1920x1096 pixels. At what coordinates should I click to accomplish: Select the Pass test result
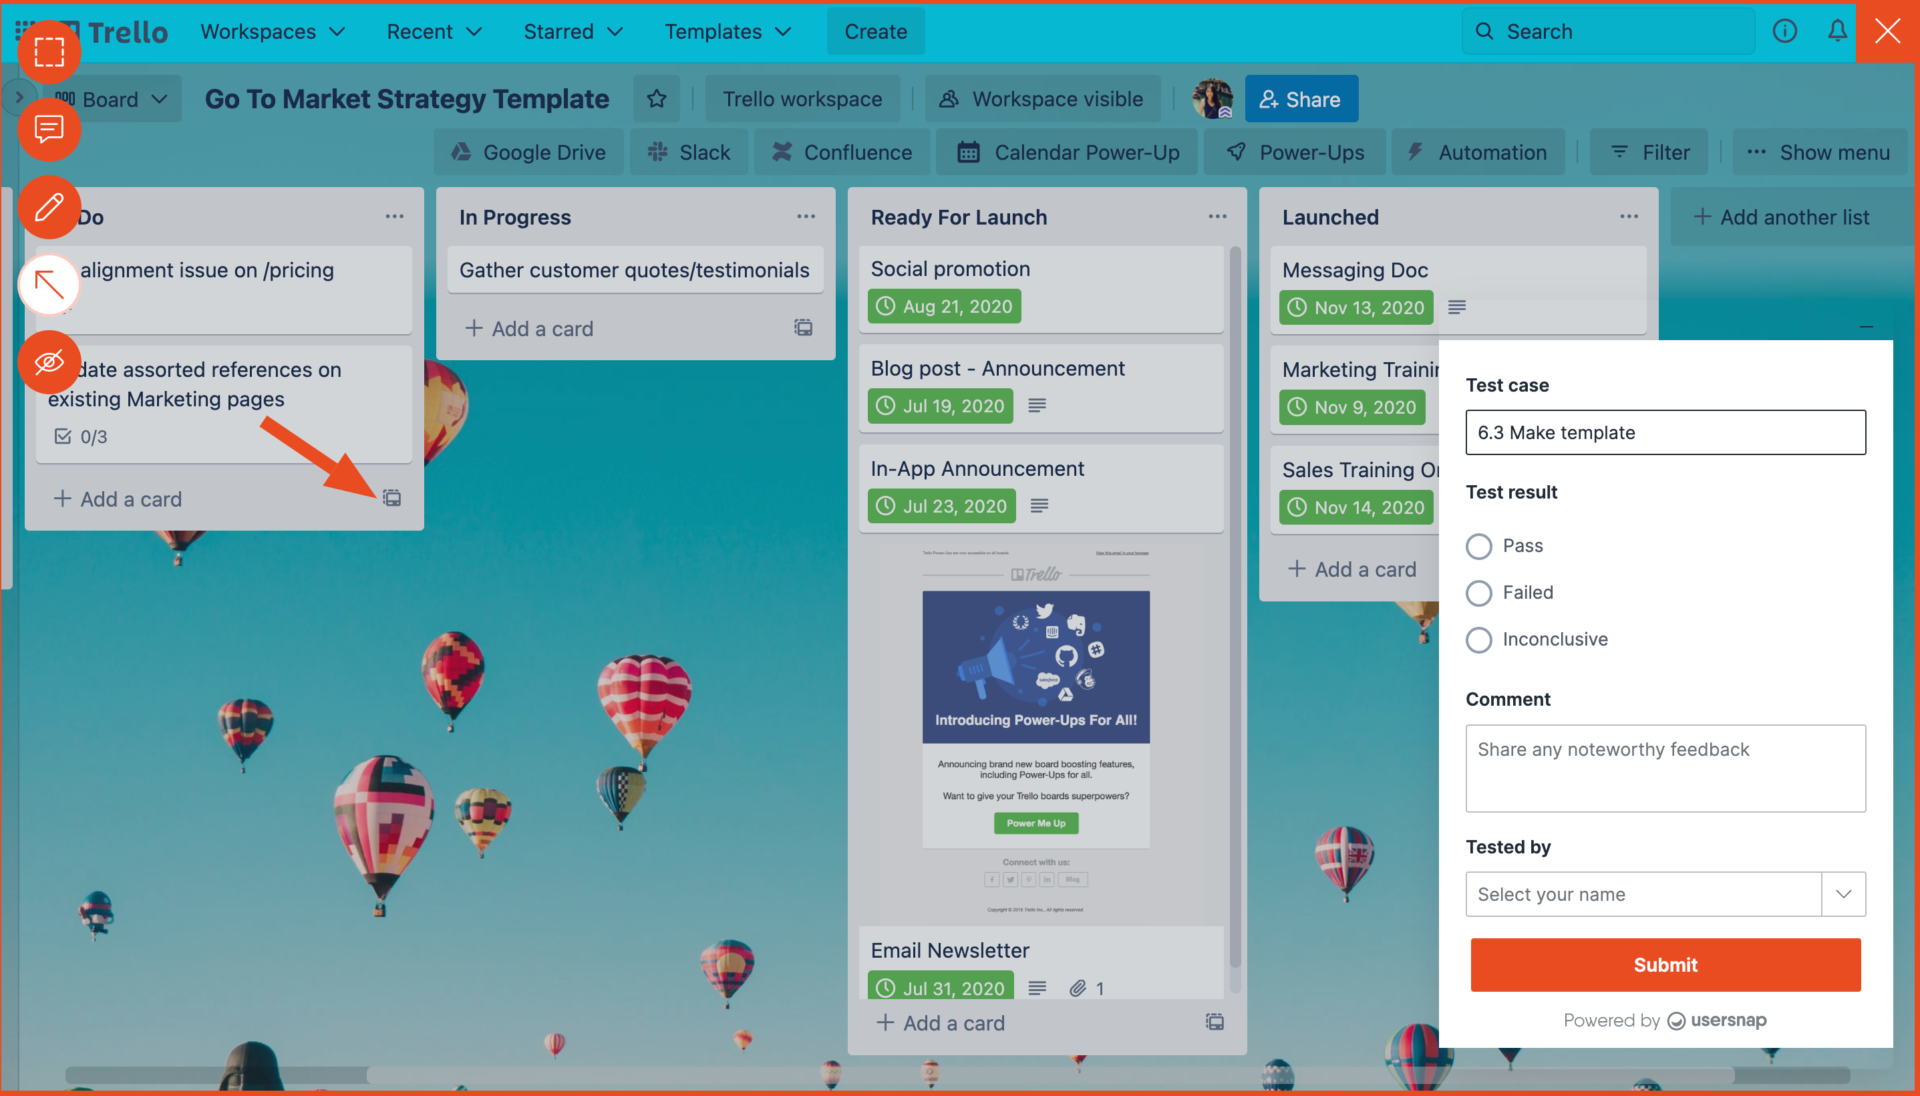click(x=1478, y=546)
